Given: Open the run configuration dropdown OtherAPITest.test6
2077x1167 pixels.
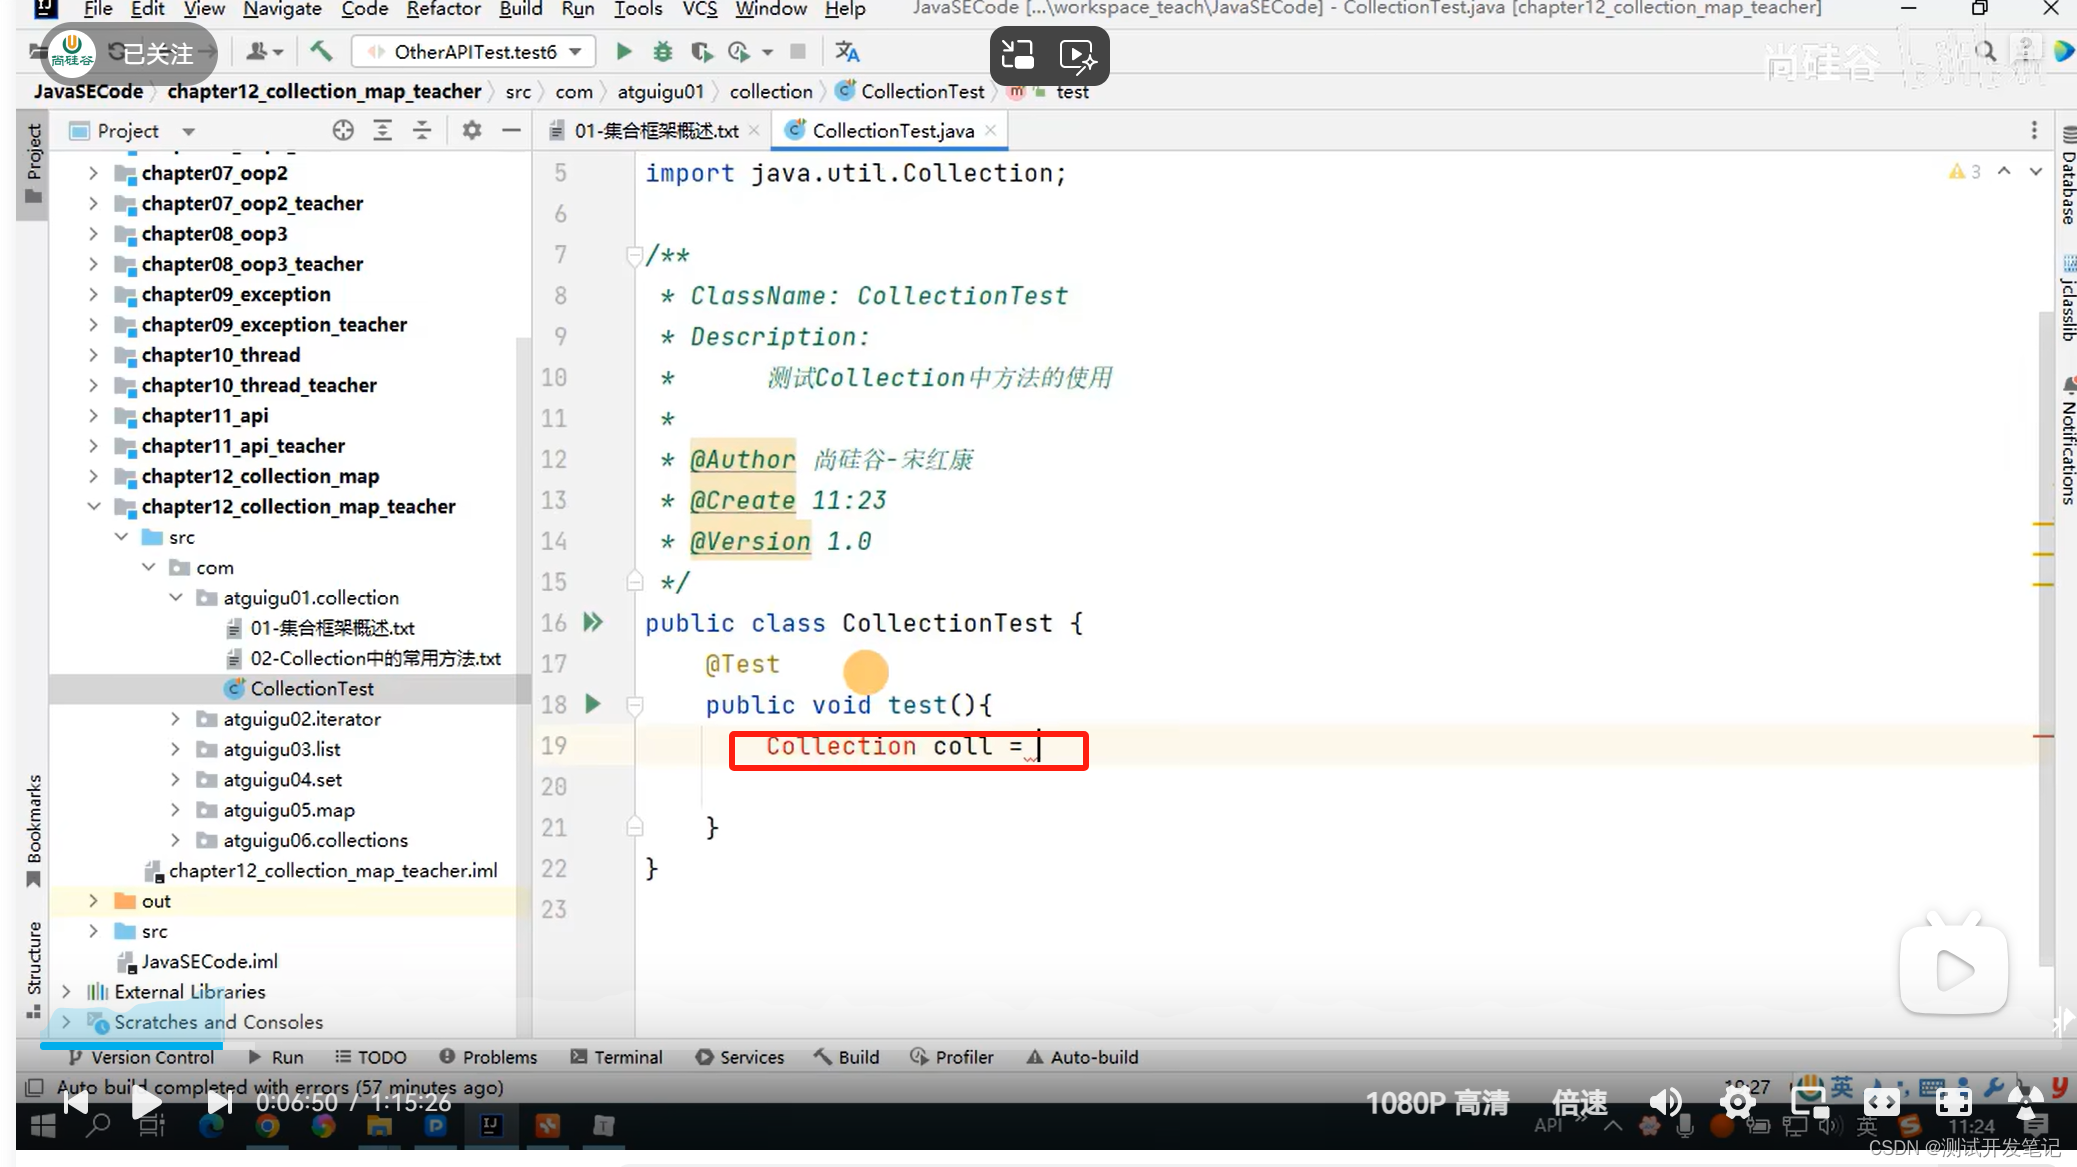Looking at the screenshot, I should pos(474,51).
